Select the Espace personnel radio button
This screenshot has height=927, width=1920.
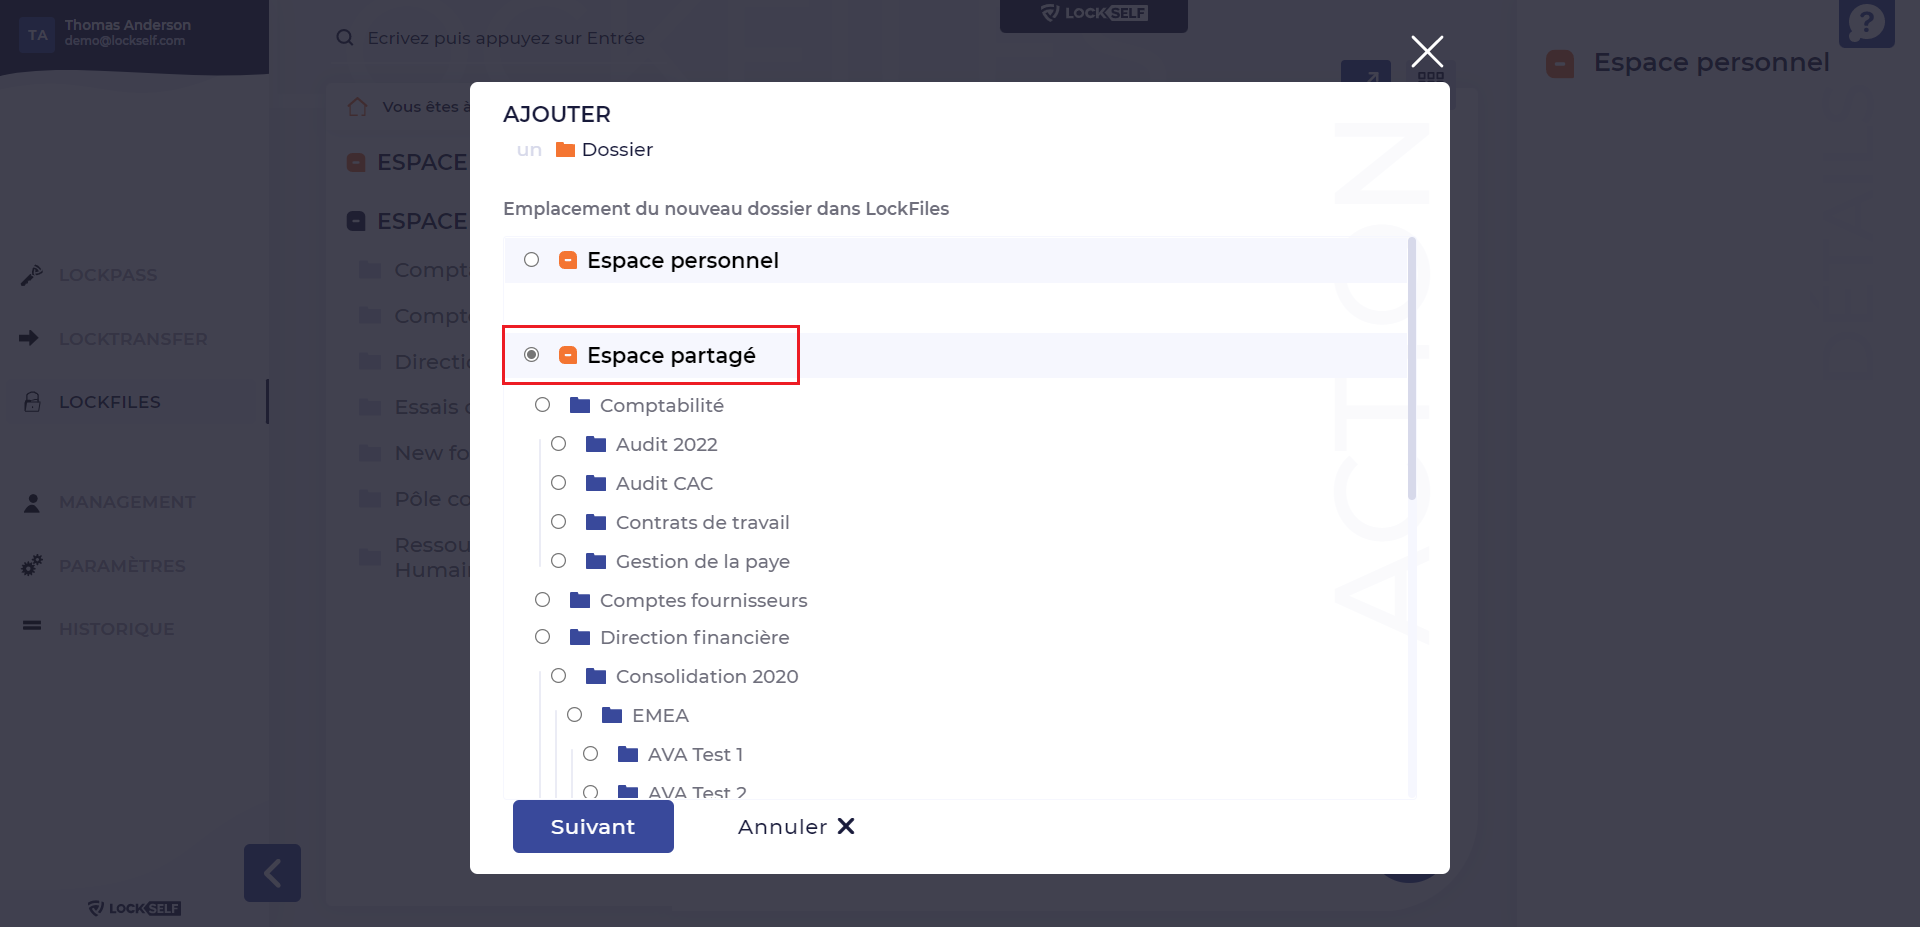point(532,260)
